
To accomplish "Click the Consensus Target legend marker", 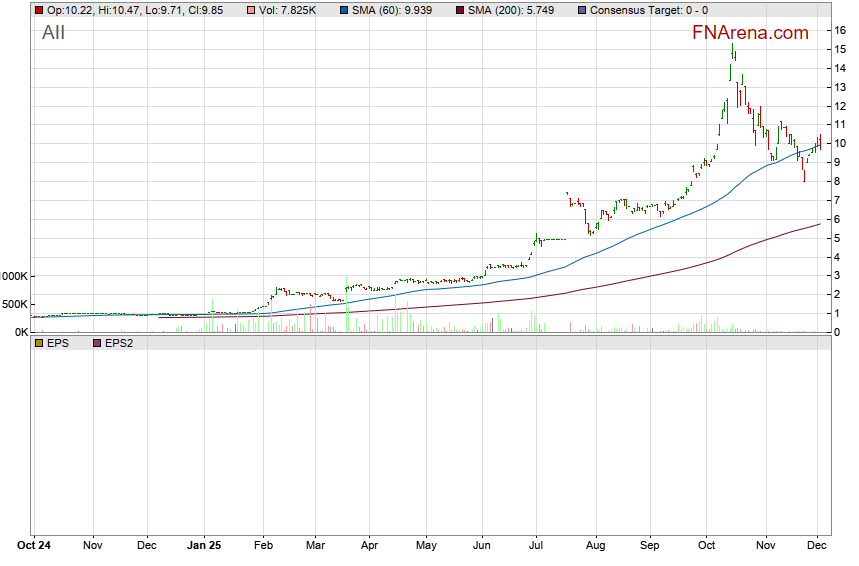I will pos(583,10).
